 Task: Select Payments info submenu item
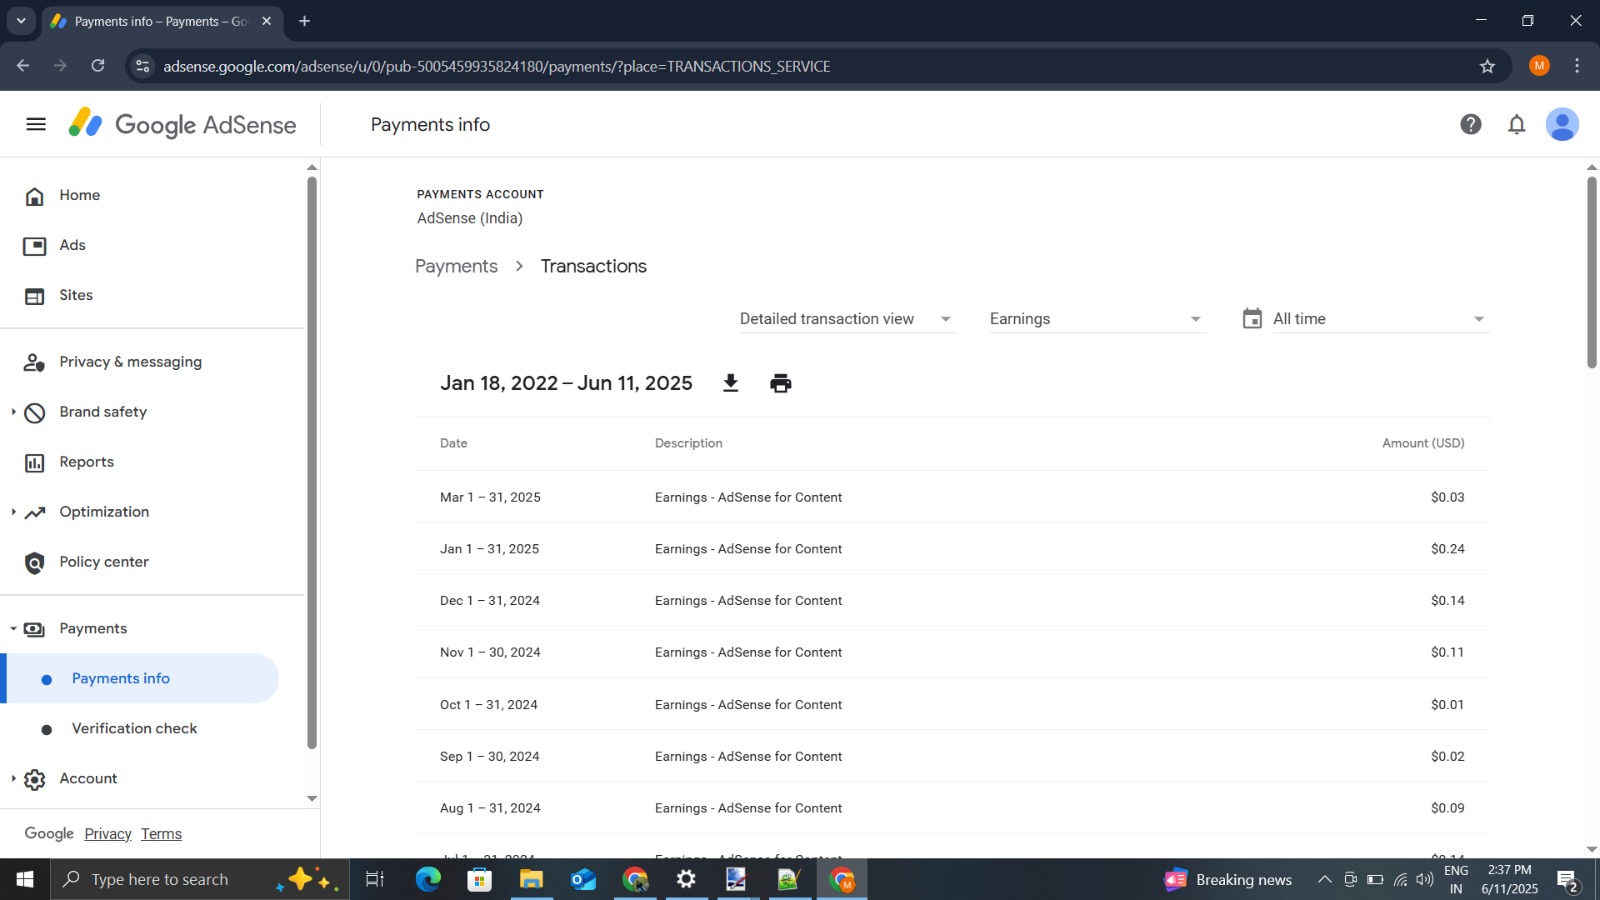coord(140,678)
